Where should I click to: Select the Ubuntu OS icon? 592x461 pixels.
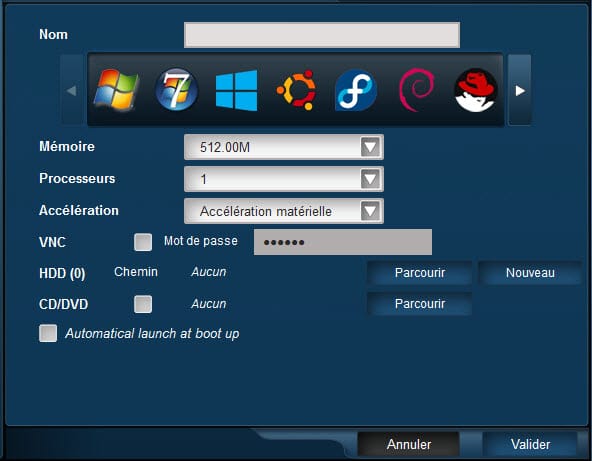(x=296, y=90)
